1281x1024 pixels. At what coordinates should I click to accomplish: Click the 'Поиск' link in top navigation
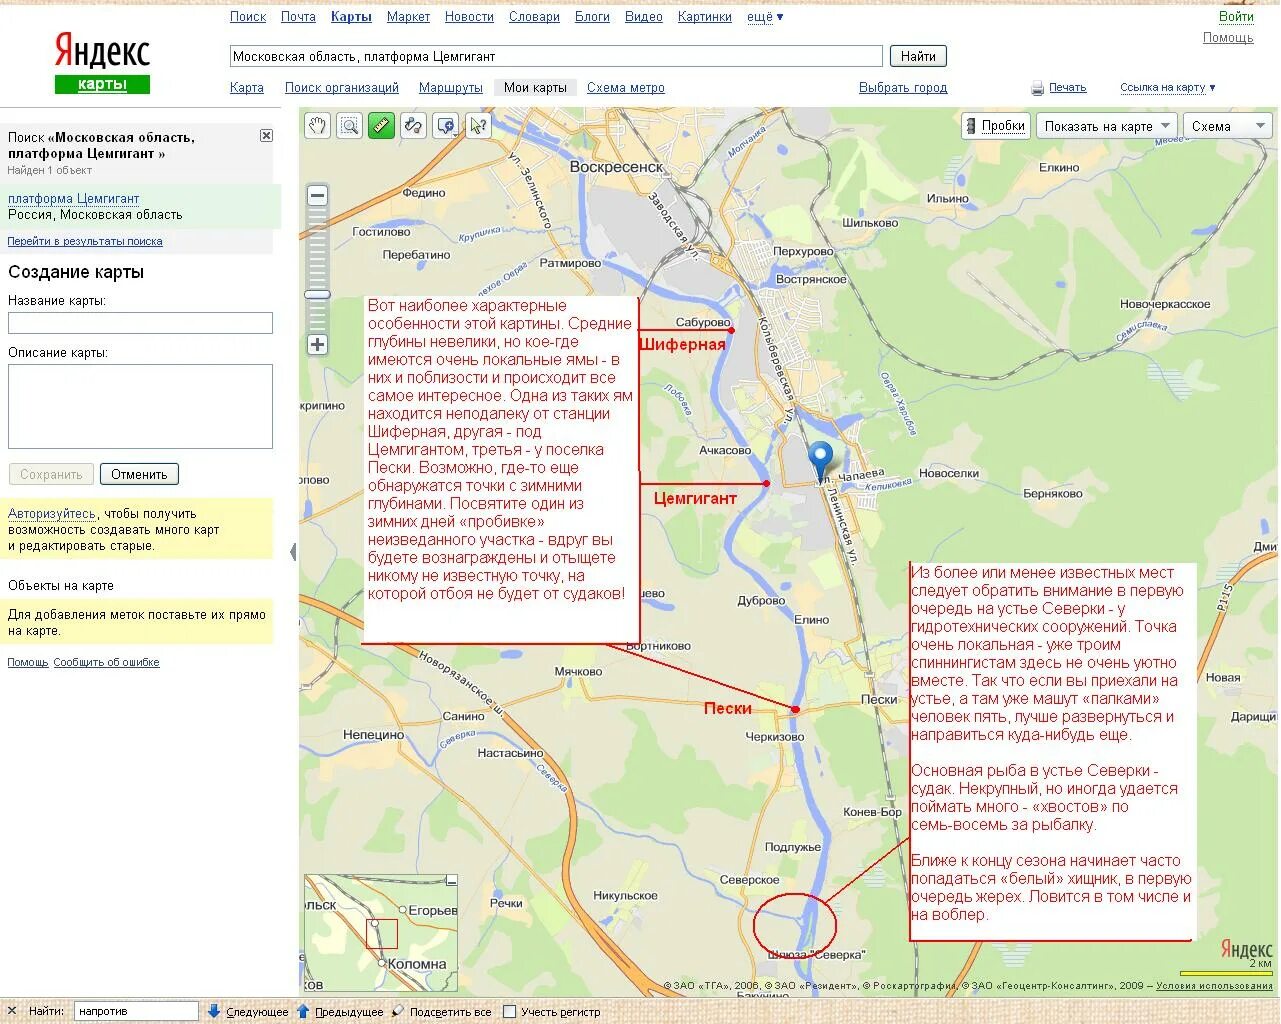248,17
